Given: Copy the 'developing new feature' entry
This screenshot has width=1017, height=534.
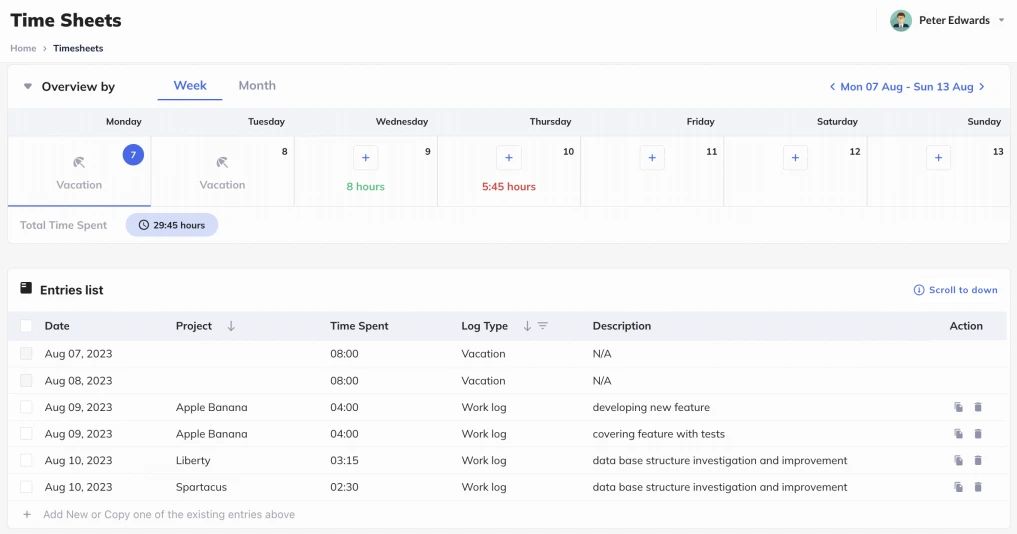Looking at the screenshot, I should coord(958,407).
